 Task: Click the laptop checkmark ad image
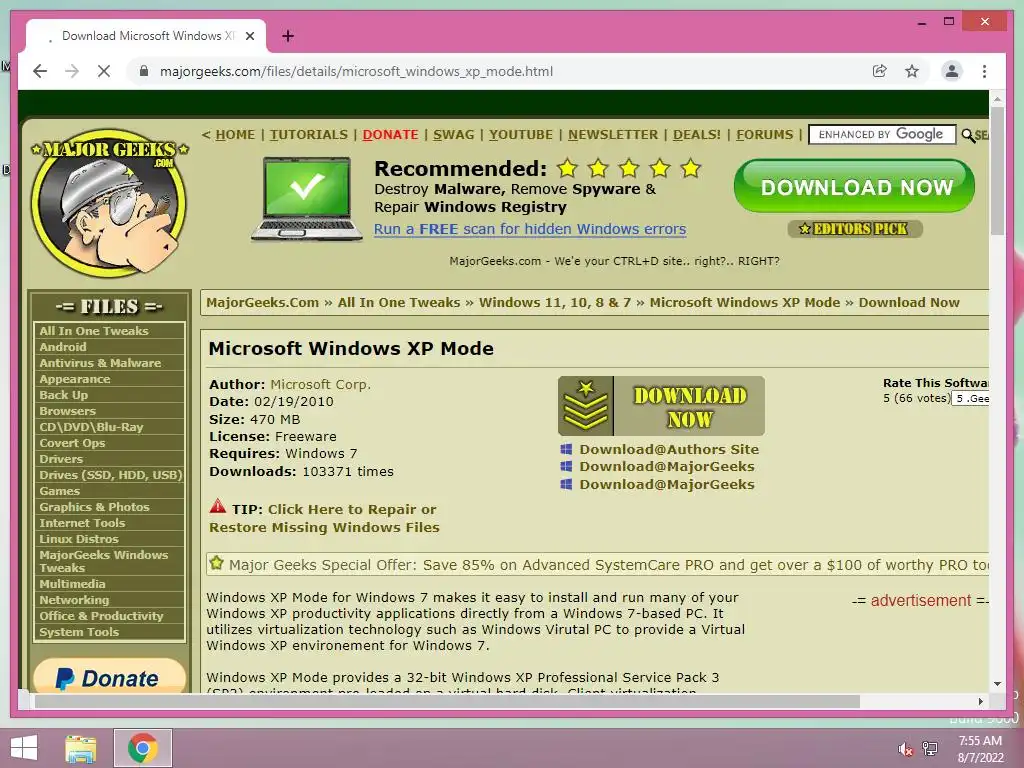[x=306, y=199]
